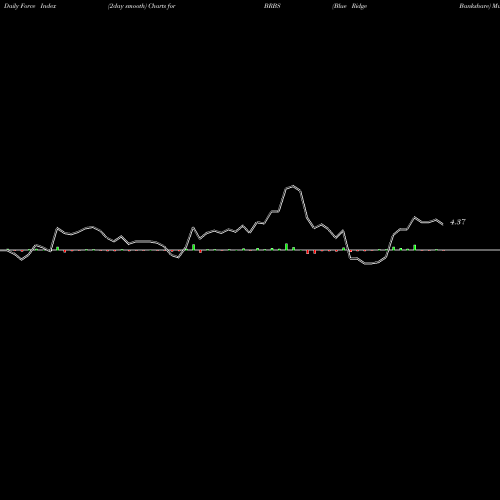This screenshot has height=500, width=500.
Task: Click the tallest green bar beneath the line's peak
Action: click(x=286, y=246)
